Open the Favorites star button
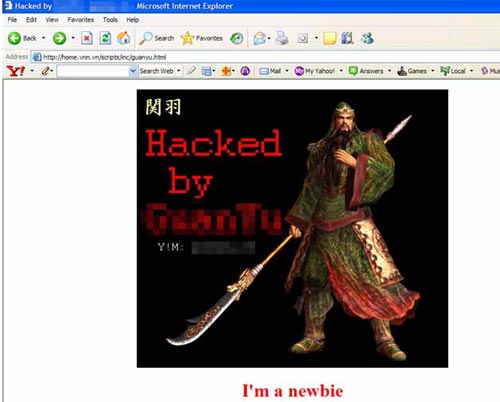 click(202, 38)
